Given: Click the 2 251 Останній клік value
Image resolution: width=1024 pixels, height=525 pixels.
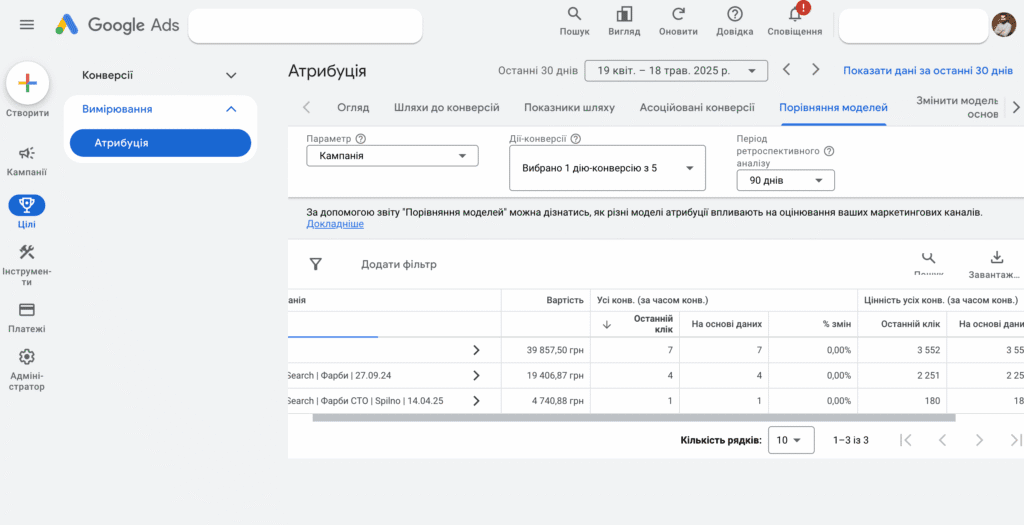Looking at the screenshot, I should pos(927,375).
